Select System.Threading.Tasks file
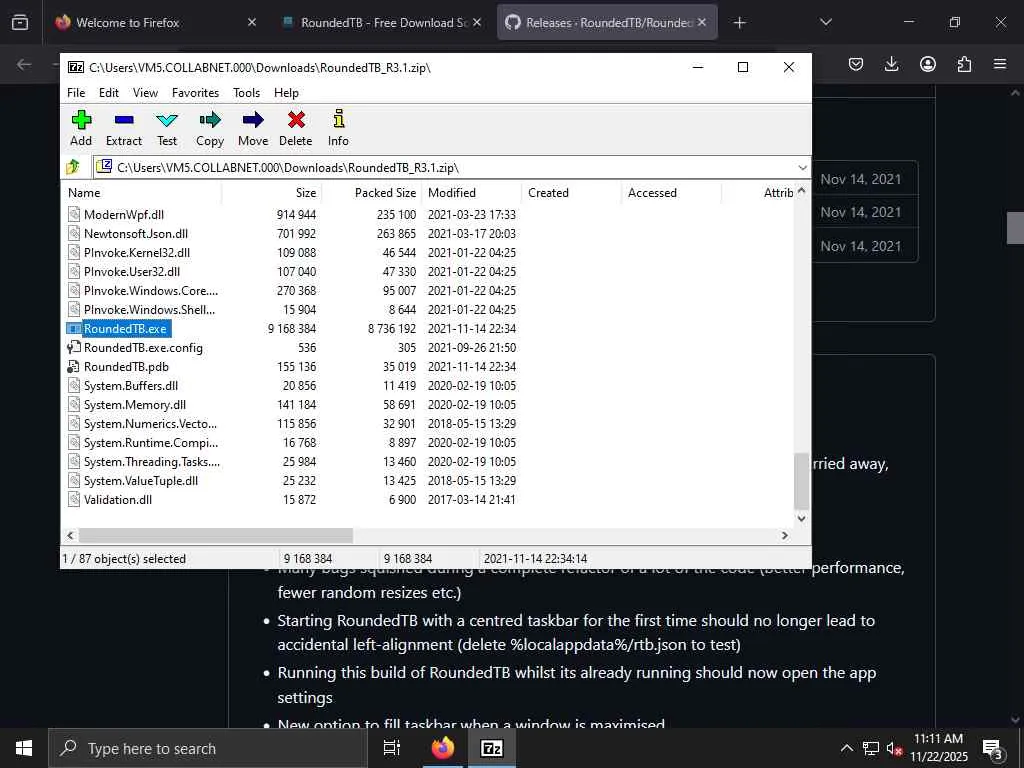The image size is (1024, 768). click(x=152, y=461)
